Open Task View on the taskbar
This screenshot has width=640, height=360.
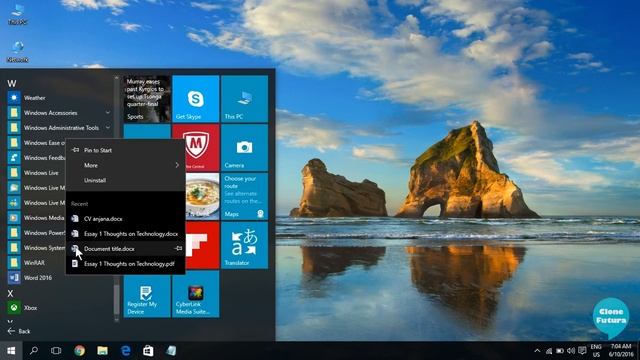pyautogui.click(x=56, y=351)
